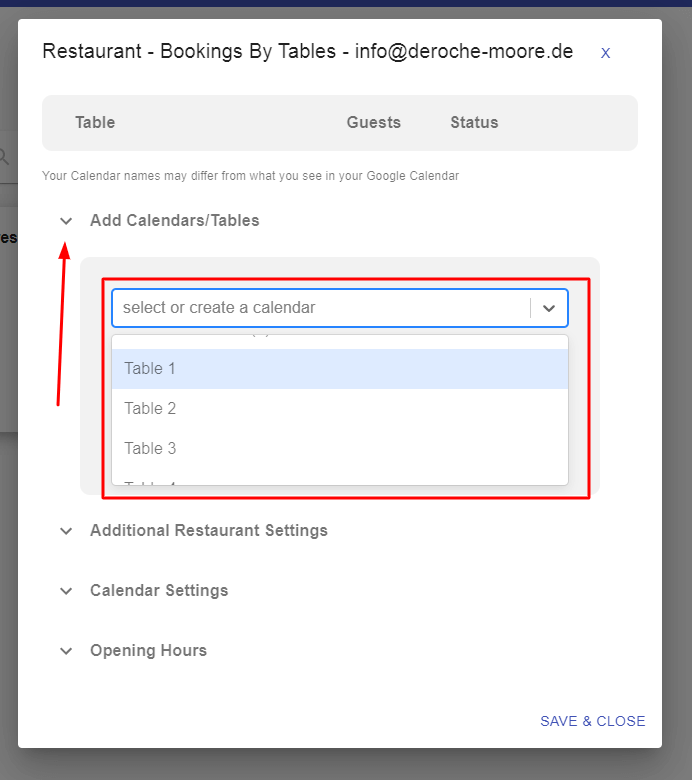
Task: Click the Opening Hours heading
Action: (148, 651)
